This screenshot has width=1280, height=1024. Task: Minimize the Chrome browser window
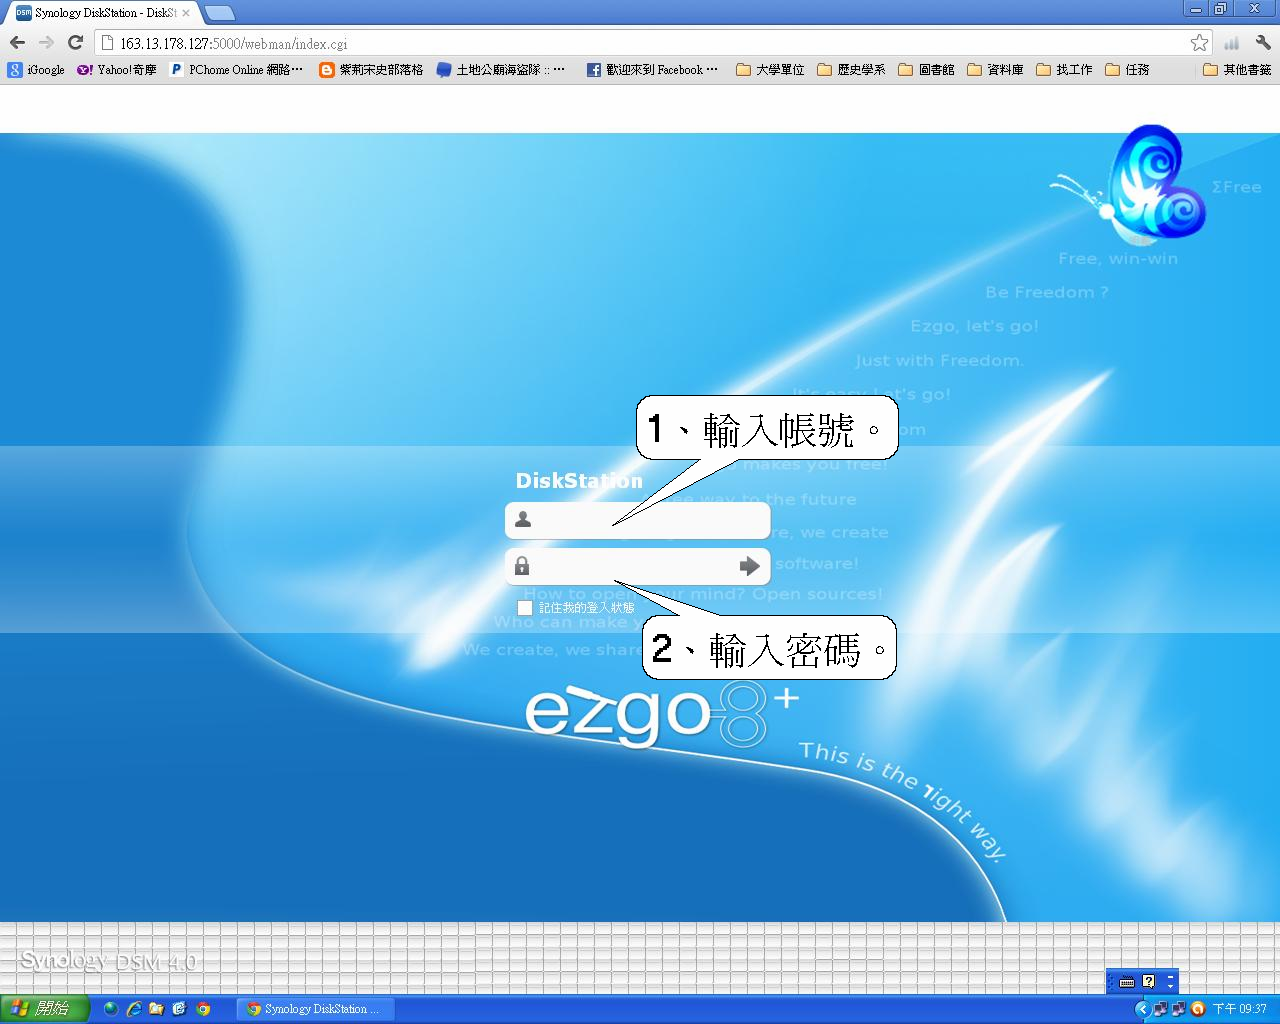[x=1195, y=9]
